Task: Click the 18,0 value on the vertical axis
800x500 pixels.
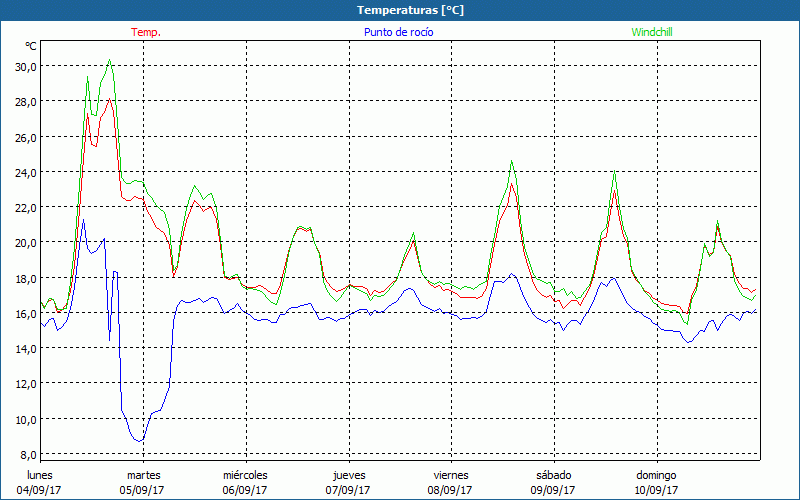Action: coord(24,278)
